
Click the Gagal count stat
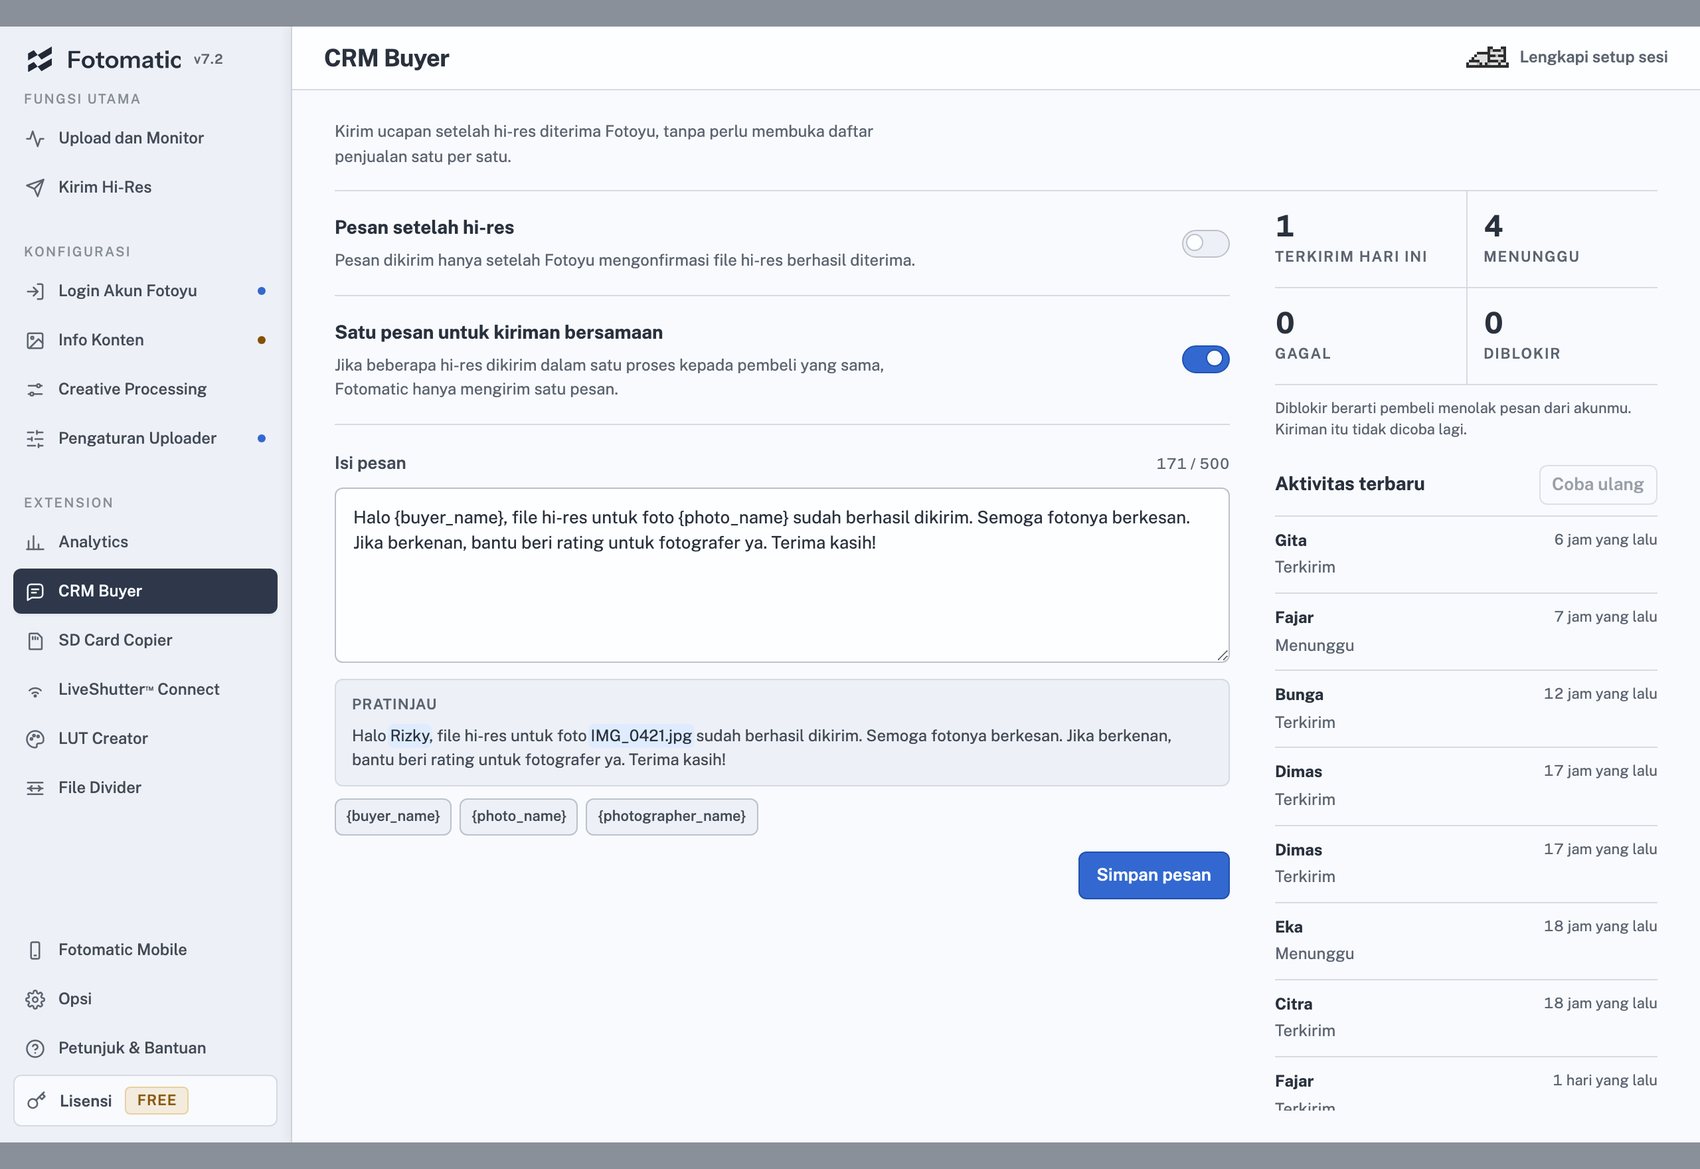click(x=1370, y=336)
